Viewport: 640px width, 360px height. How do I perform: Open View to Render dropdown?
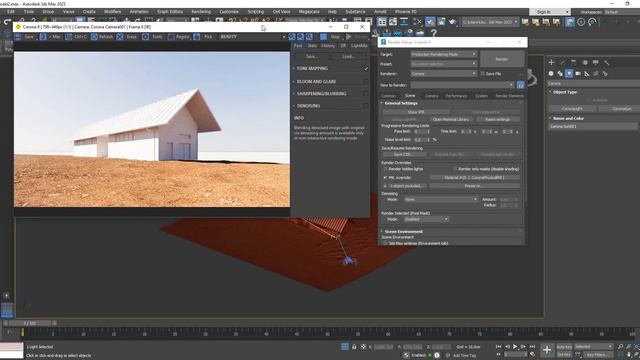coord(462,85)
